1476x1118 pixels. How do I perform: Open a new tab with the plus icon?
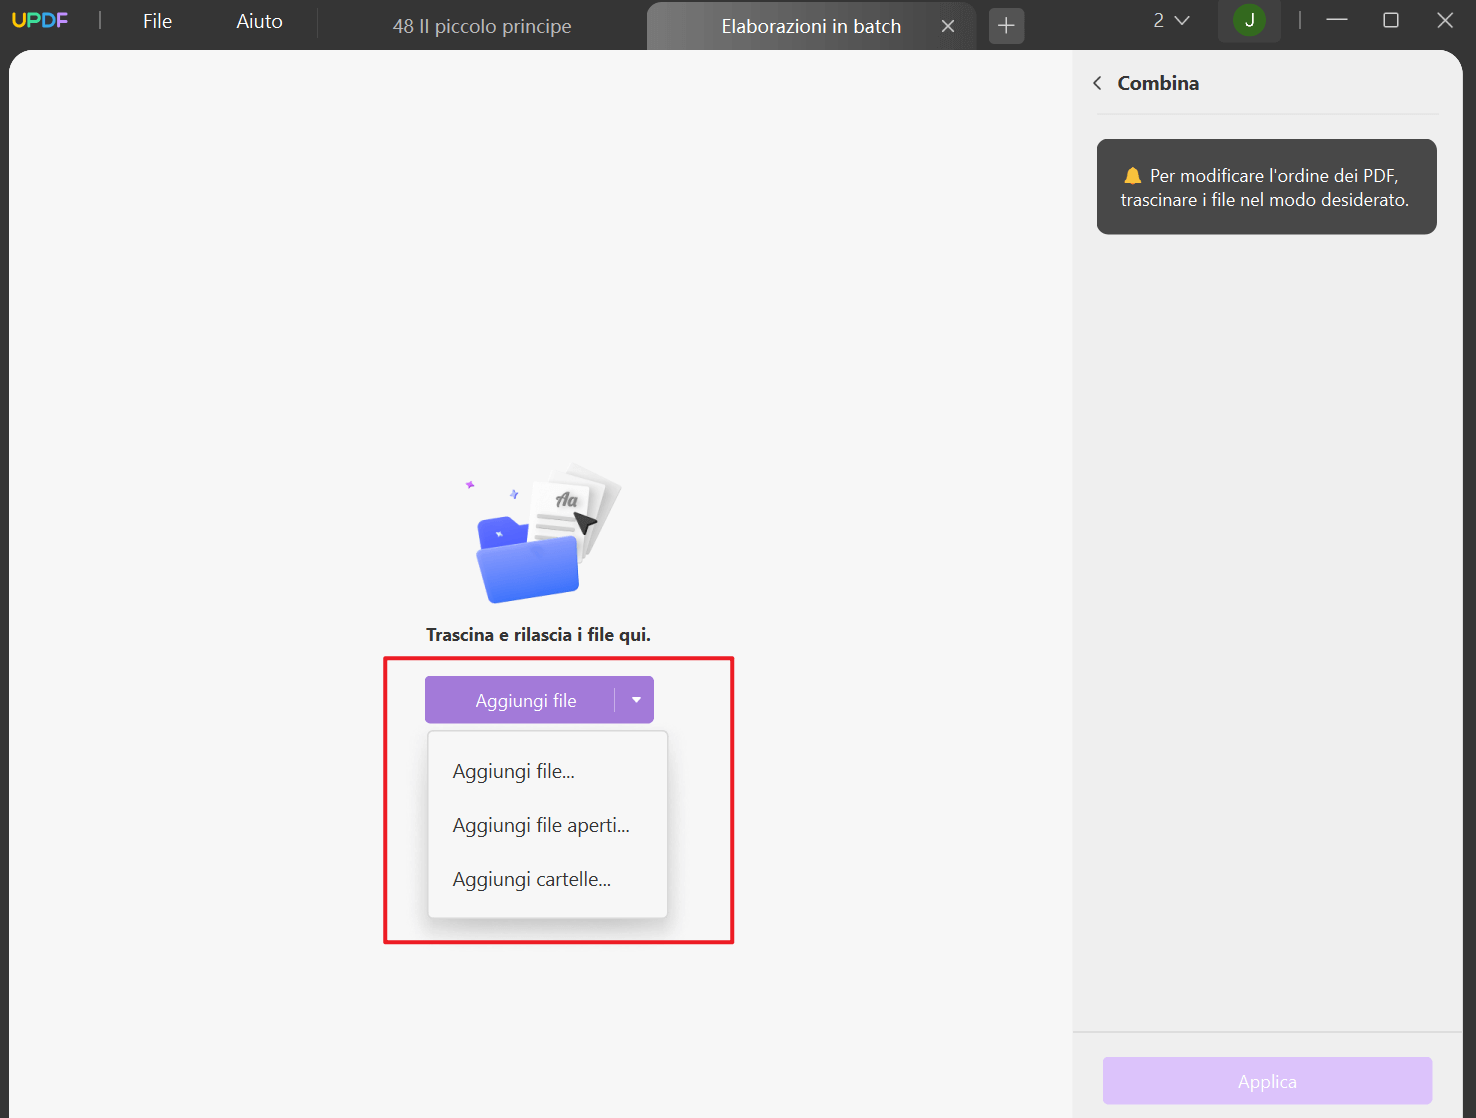tap(1006, 26)
